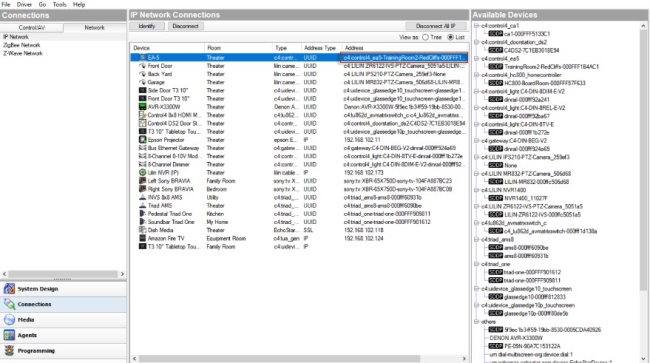Collapse the c4:uidevice_glassedge10_touchscreen node
The width and height of the screenshot is (650, 363).
477,288
